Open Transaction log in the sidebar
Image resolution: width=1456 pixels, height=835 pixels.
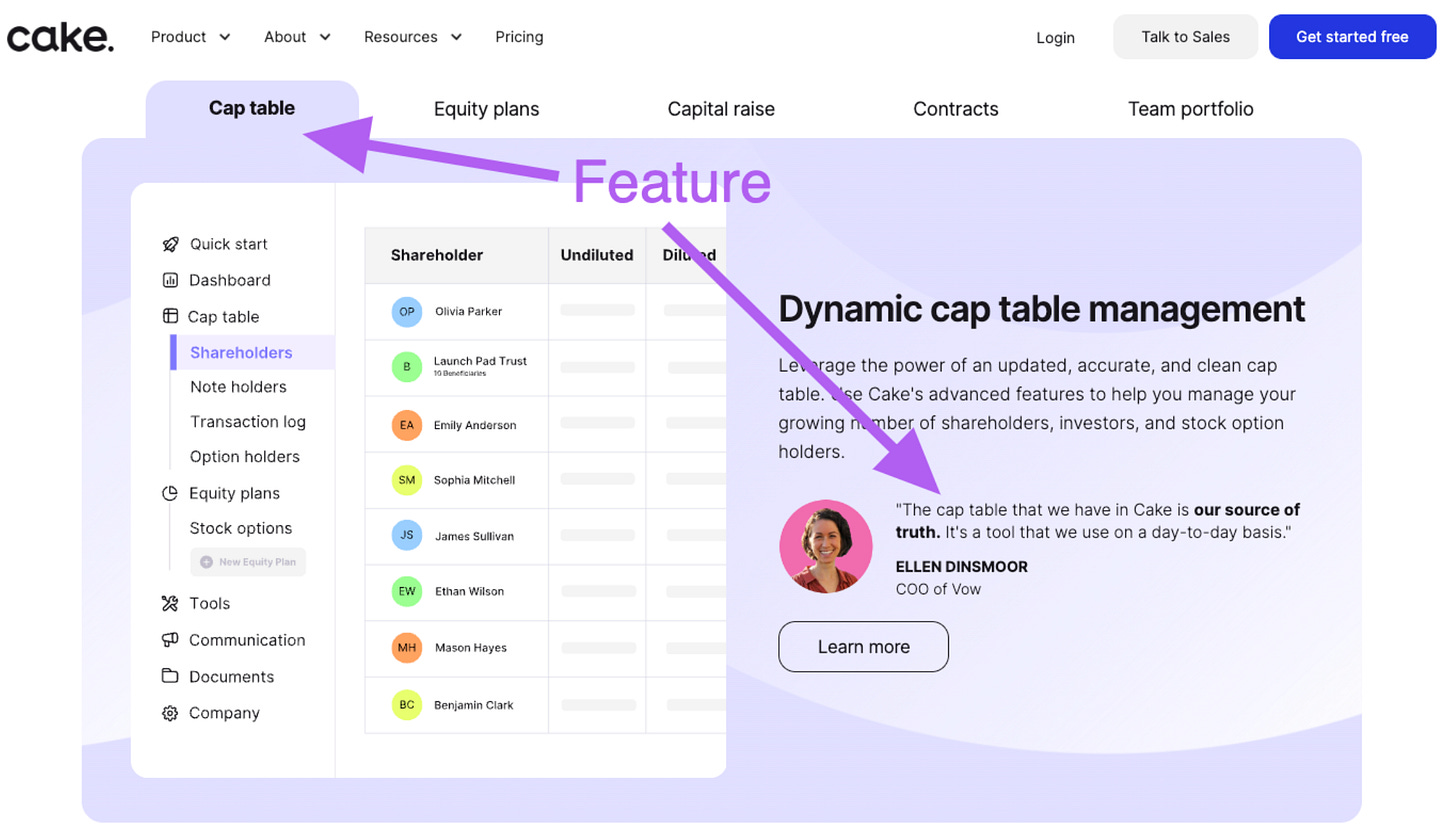click(x=248, y=422)
